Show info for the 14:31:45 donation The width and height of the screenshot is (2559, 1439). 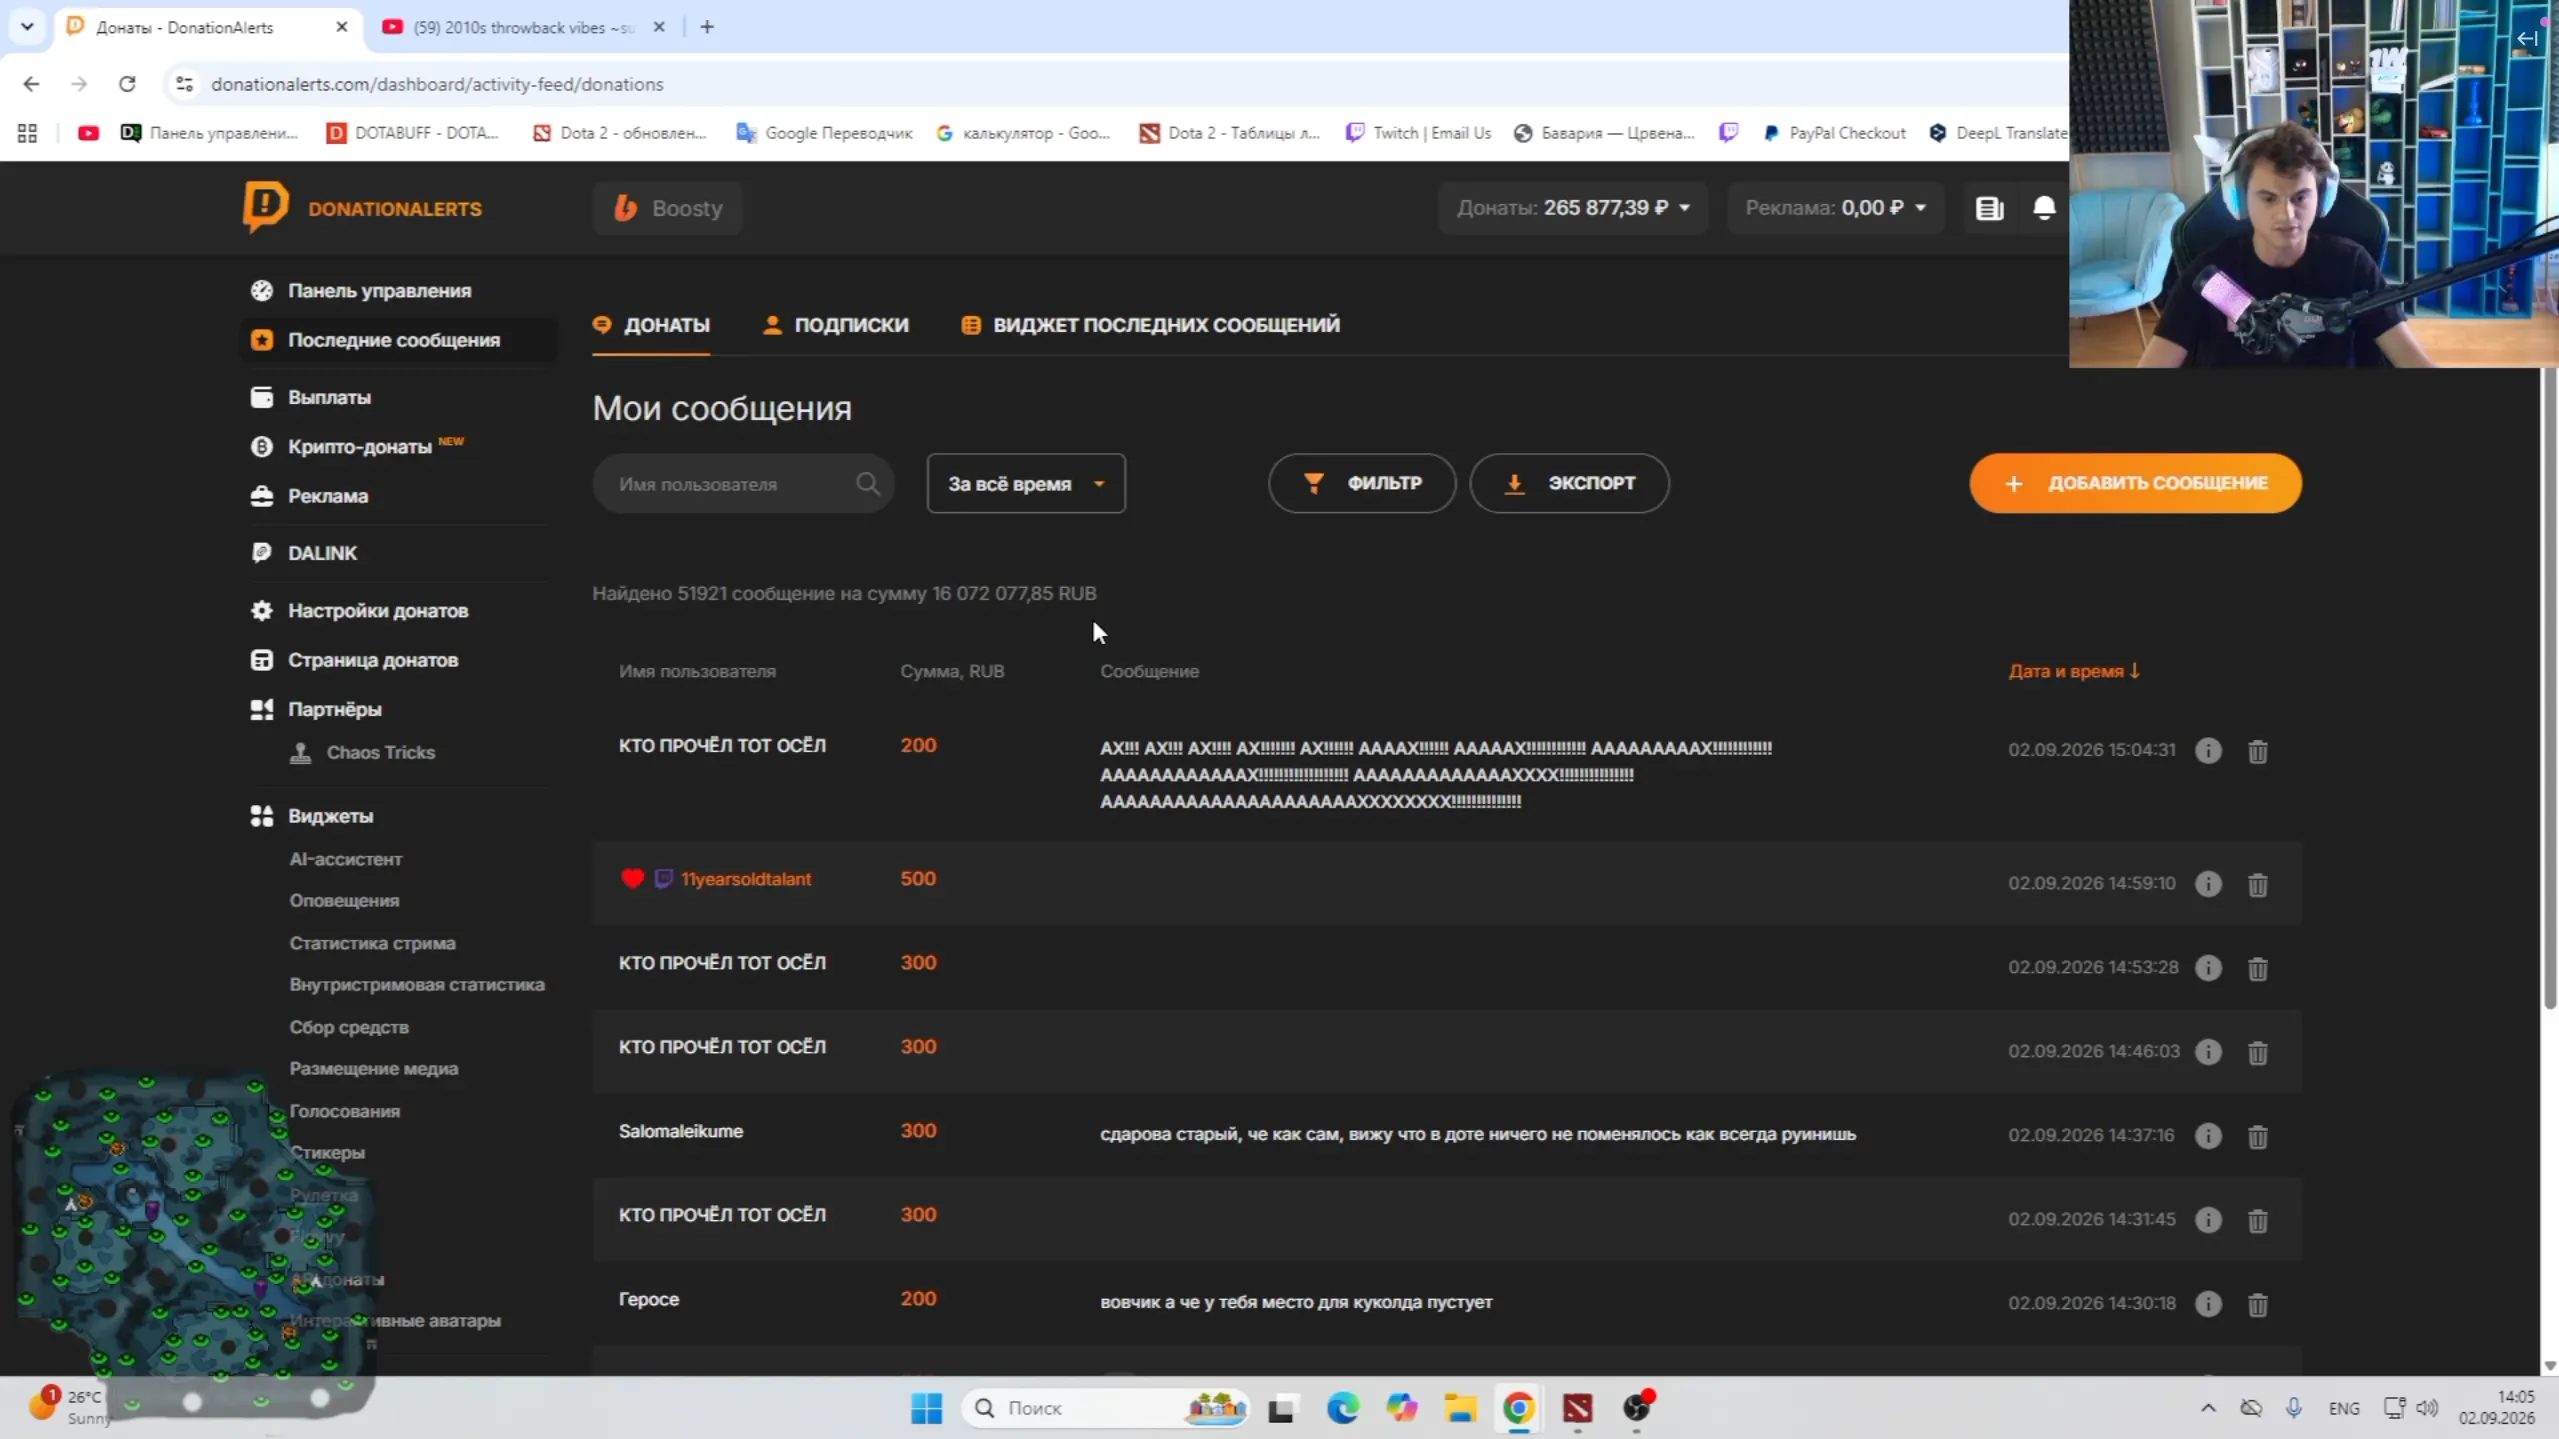2208,1220
